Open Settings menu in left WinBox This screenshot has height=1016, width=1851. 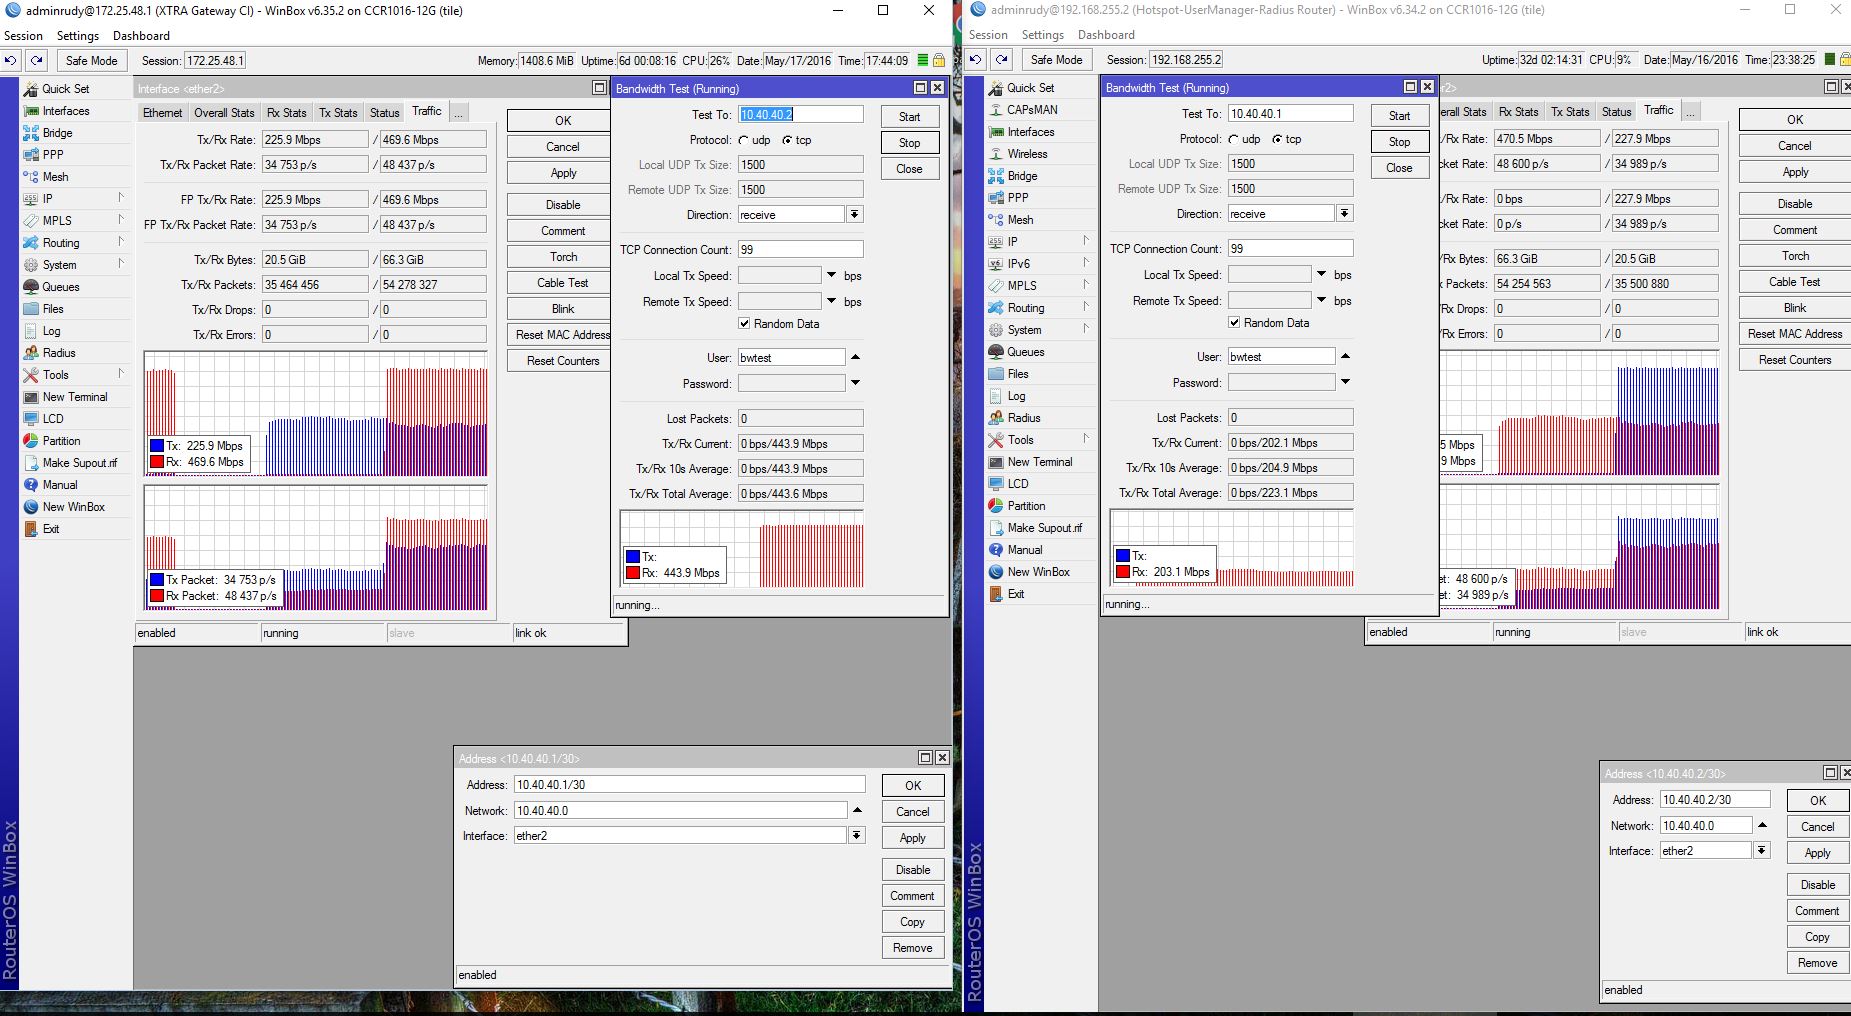tap(78, 35)
